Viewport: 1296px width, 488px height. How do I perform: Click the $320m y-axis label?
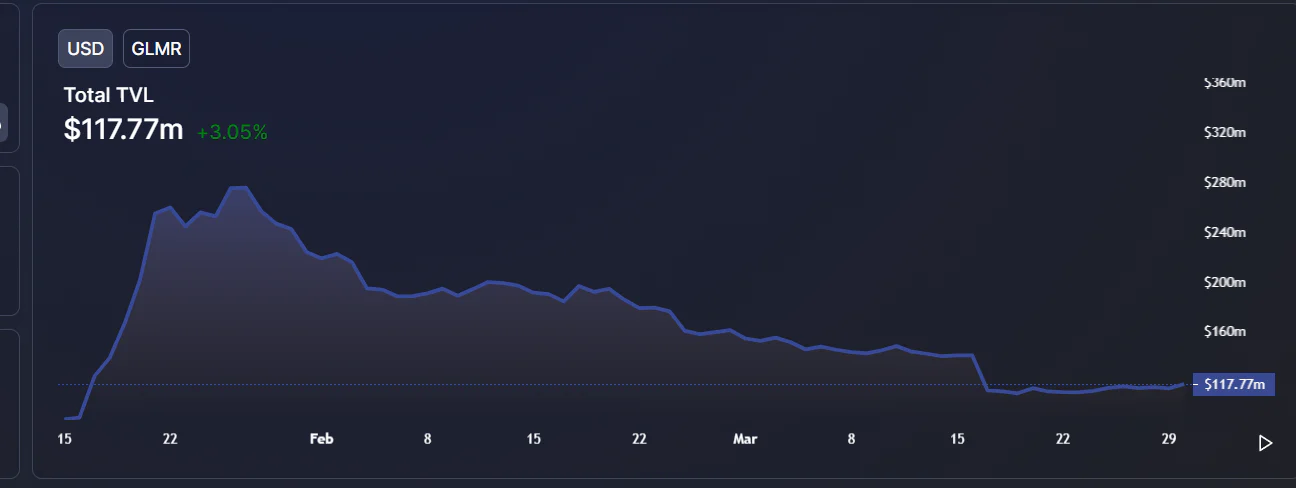click(1225, 132)
